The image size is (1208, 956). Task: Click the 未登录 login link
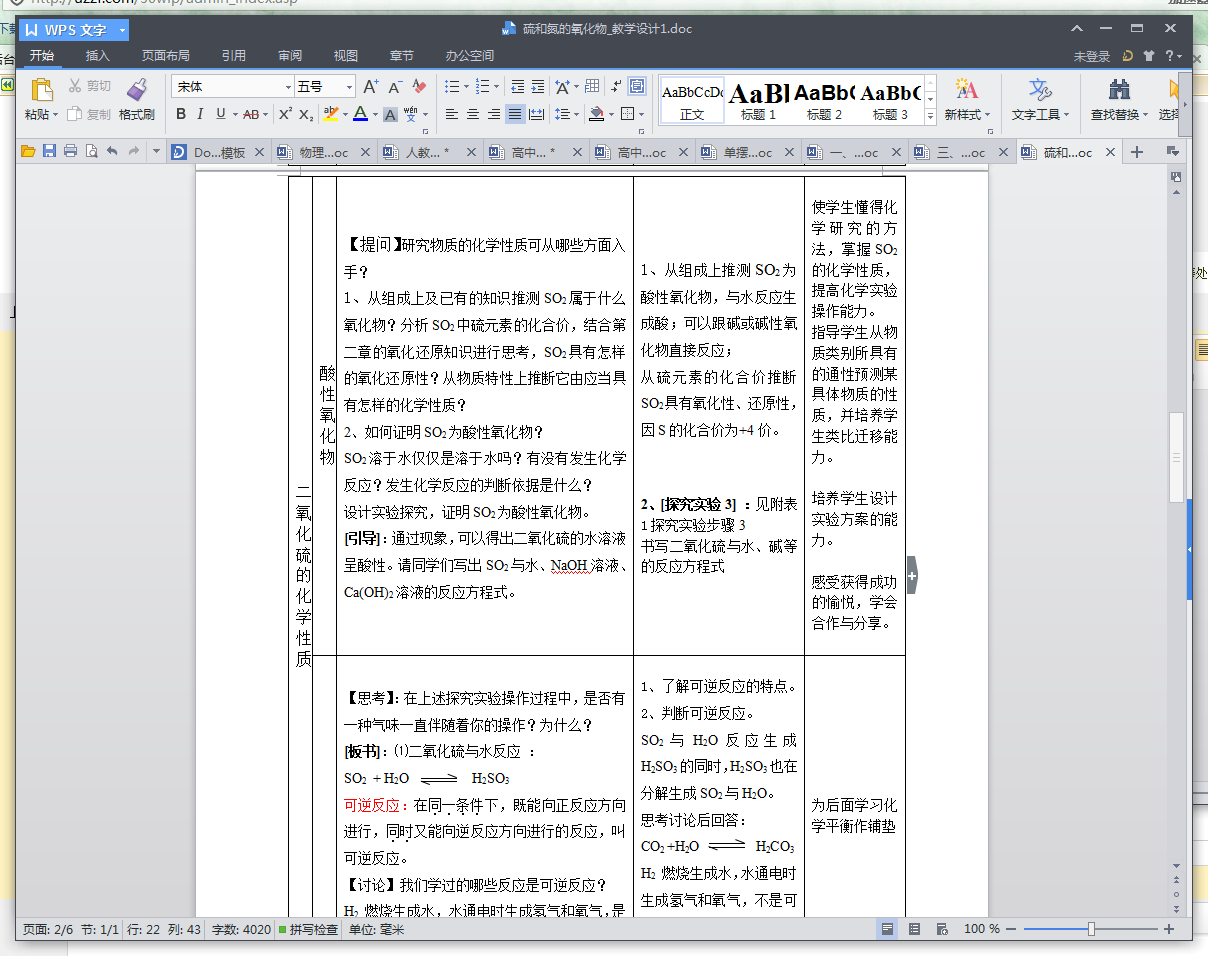click(1091, 56)
